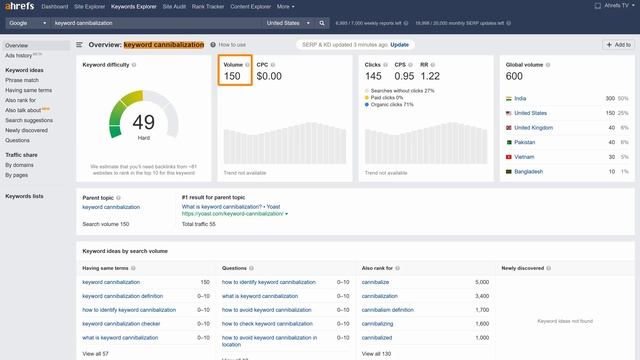
Task: Click info icon beside Global volume
Action: pyautogui.click(x=548, y=65)
